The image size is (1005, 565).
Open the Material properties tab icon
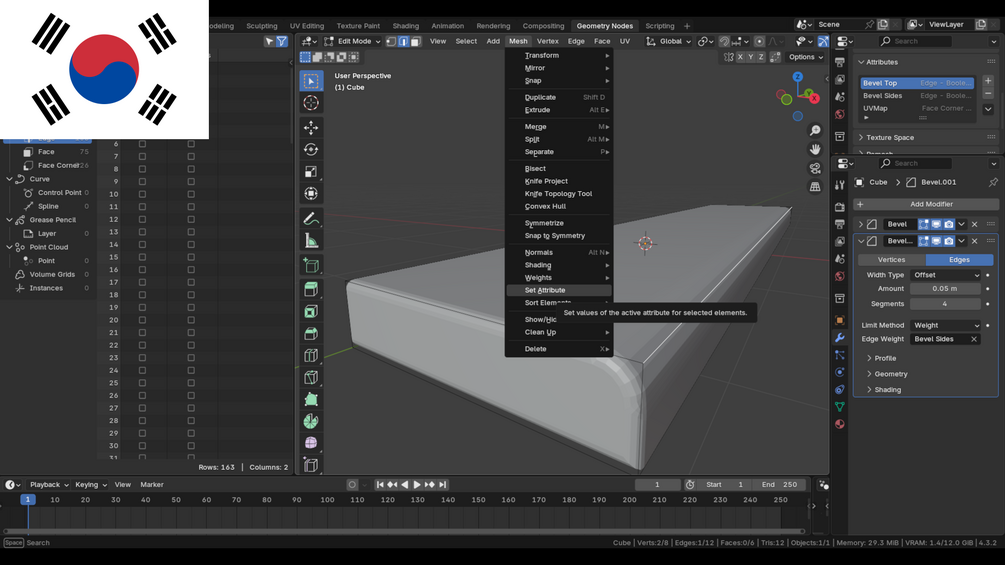pos(840,424)
